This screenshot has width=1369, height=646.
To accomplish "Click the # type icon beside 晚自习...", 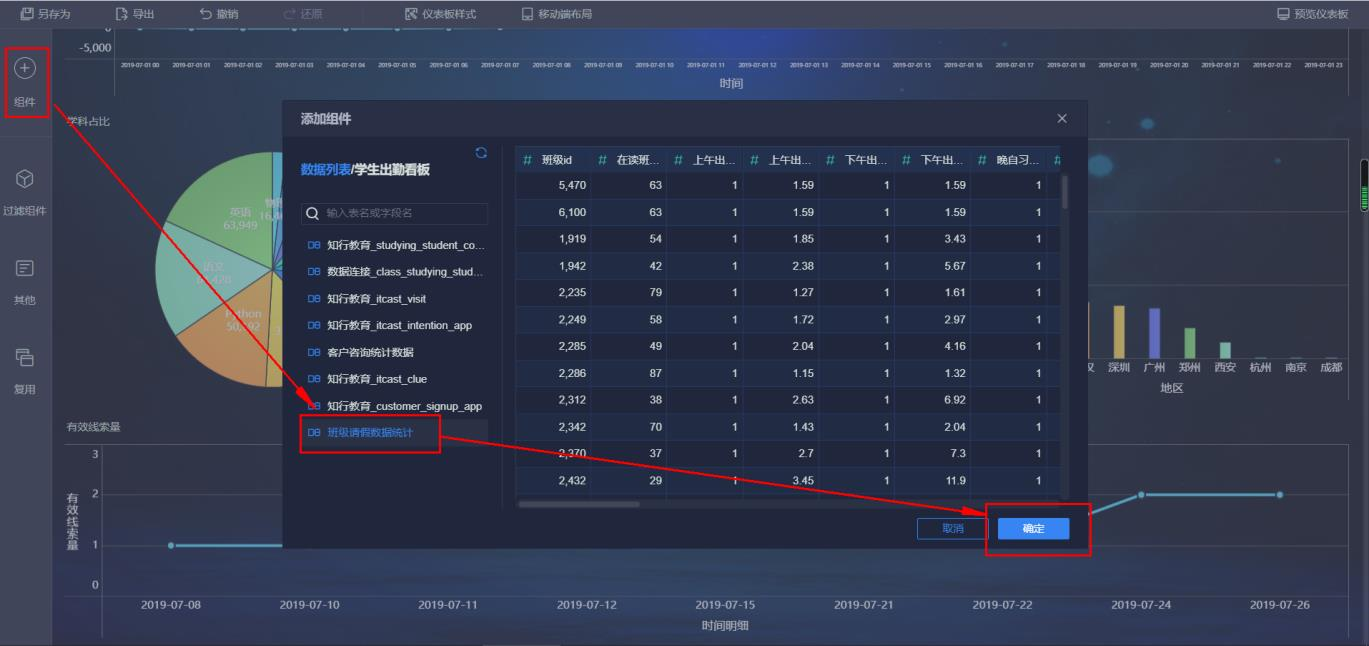I will click(x=983, y=160).
